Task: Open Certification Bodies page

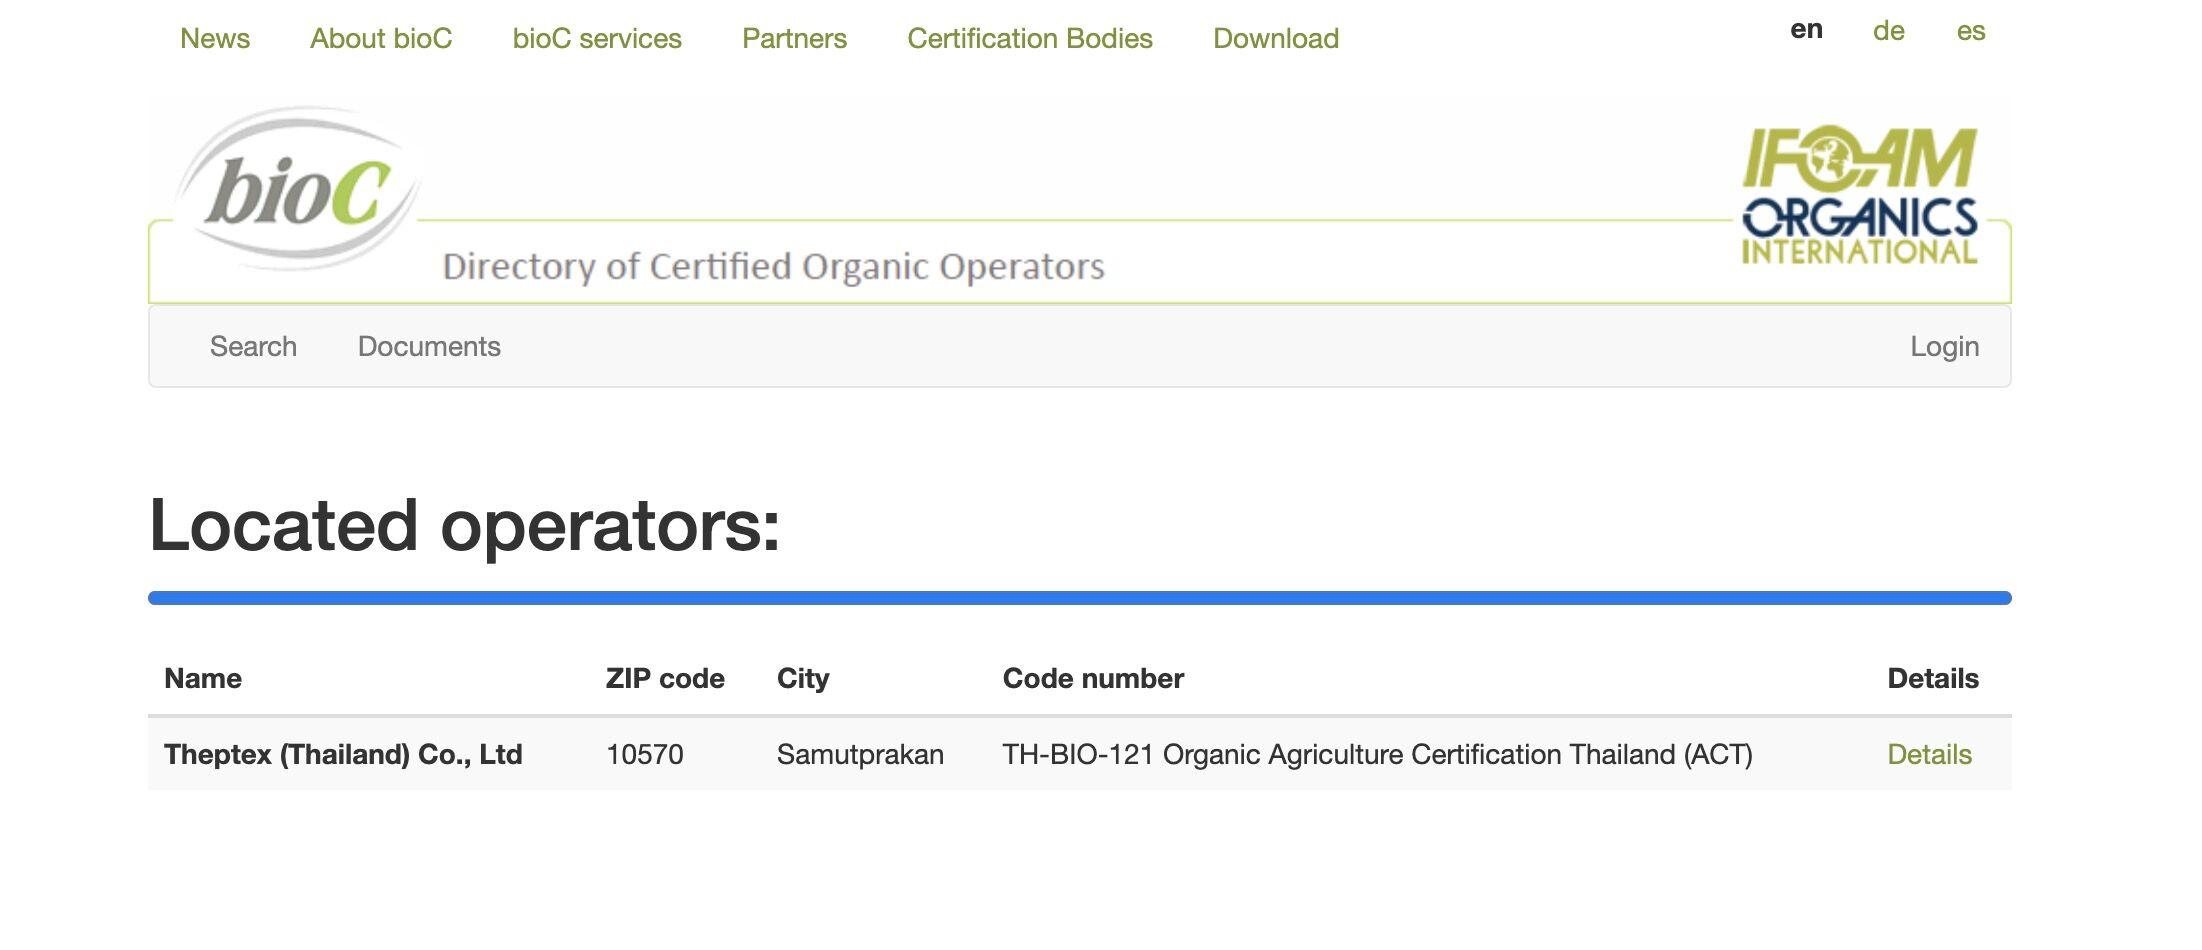Action: click(x=1029, y=39)
